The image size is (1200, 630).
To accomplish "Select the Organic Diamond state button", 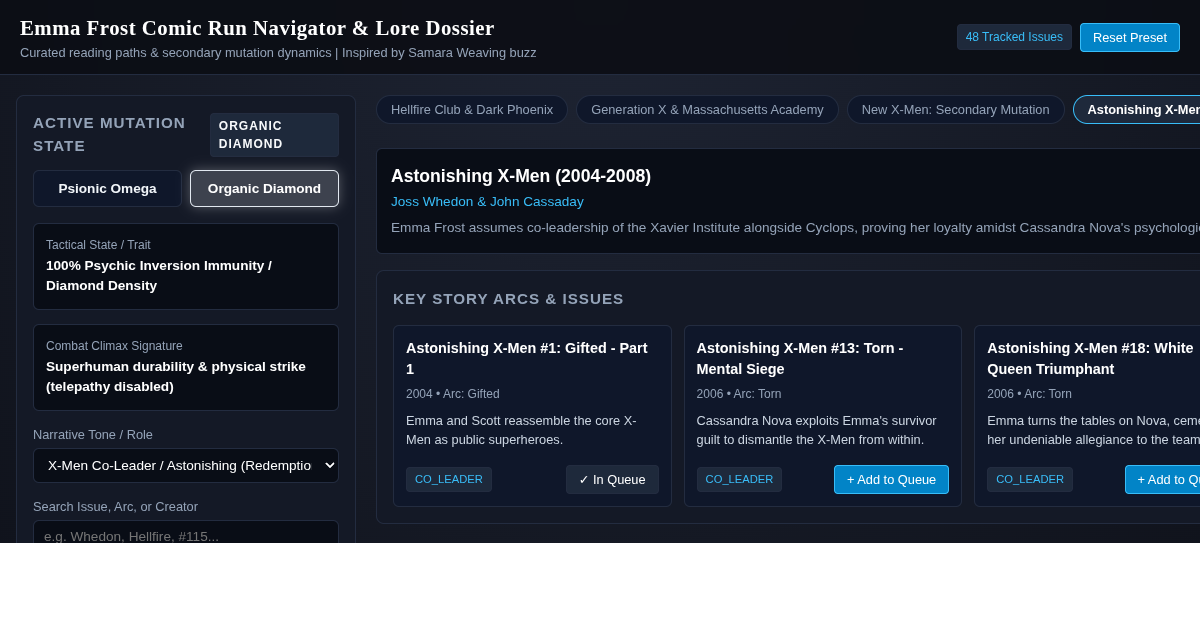I will point(264,188).
